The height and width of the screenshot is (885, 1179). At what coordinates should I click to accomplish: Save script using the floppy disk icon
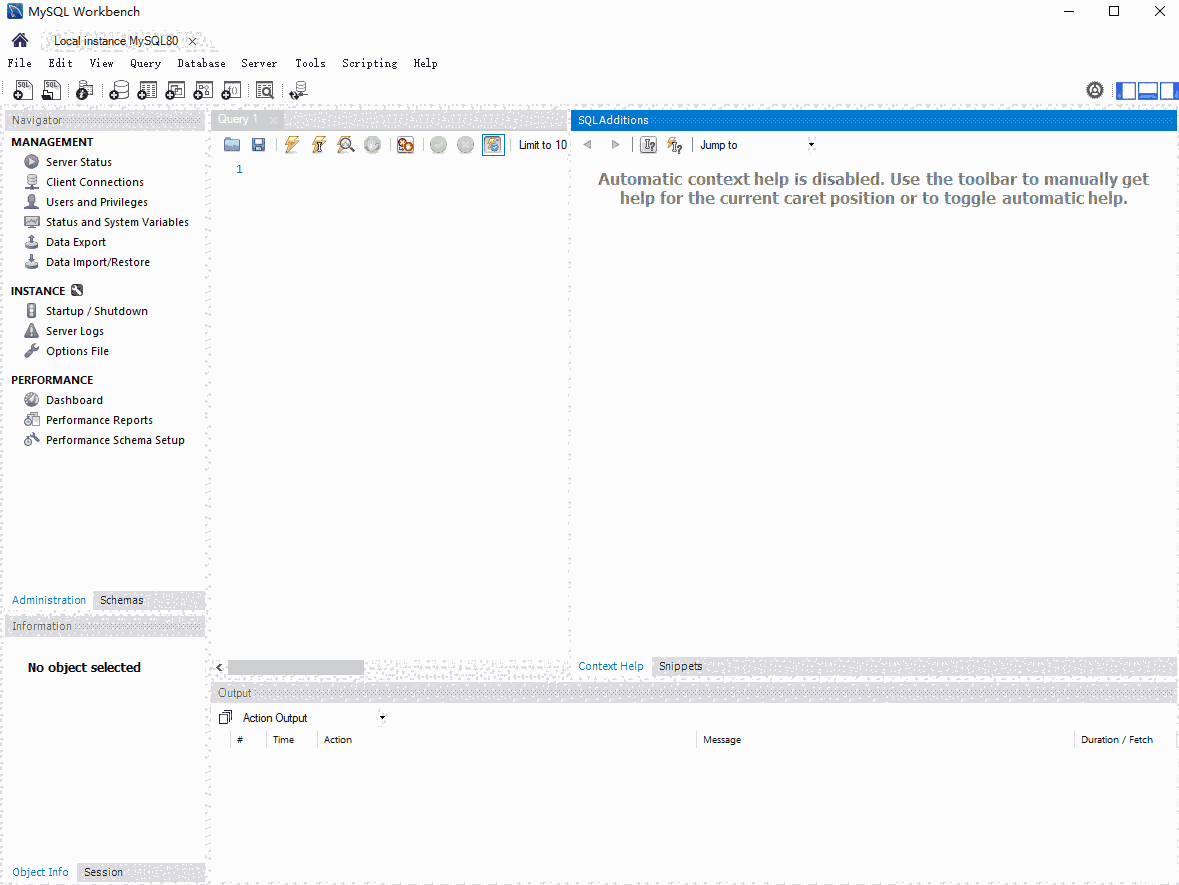258,145
